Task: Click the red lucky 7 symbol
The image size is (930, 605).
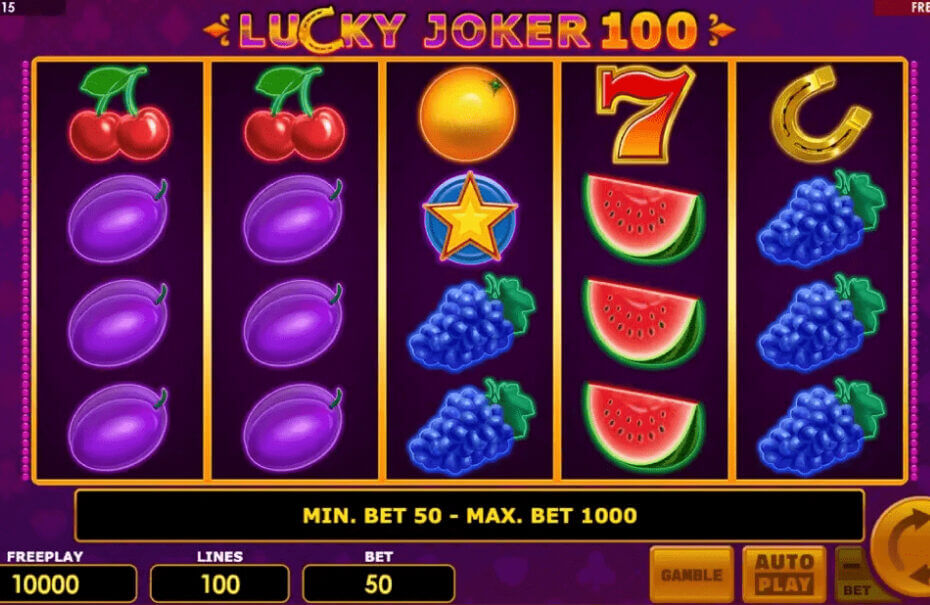Action: (644, 113)
